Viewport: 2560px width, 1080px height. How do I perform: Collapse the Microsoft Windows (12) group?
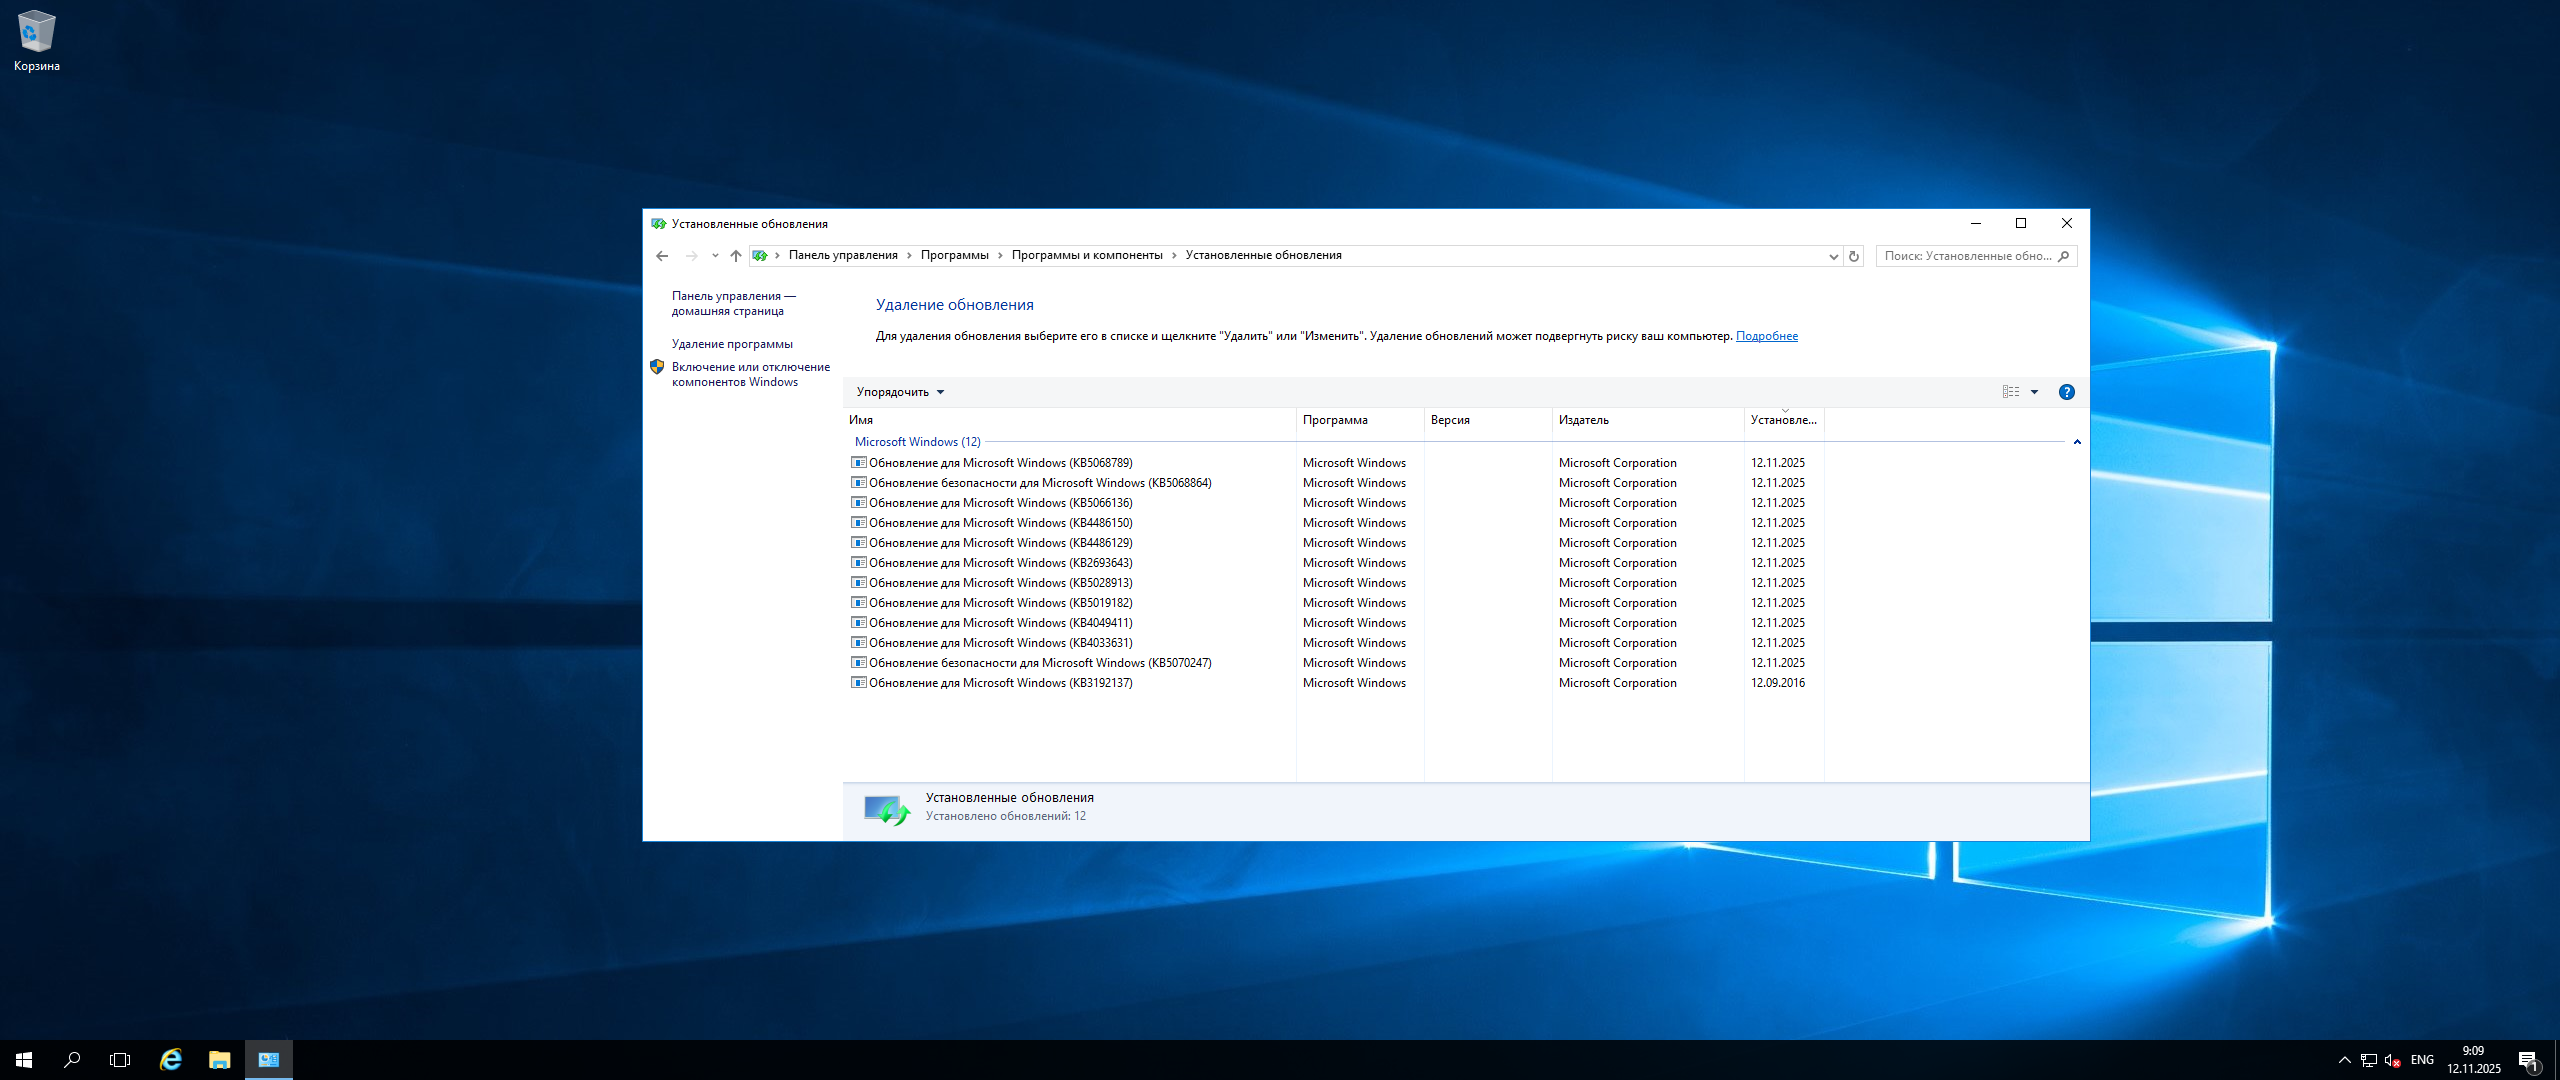point(2077,442)
